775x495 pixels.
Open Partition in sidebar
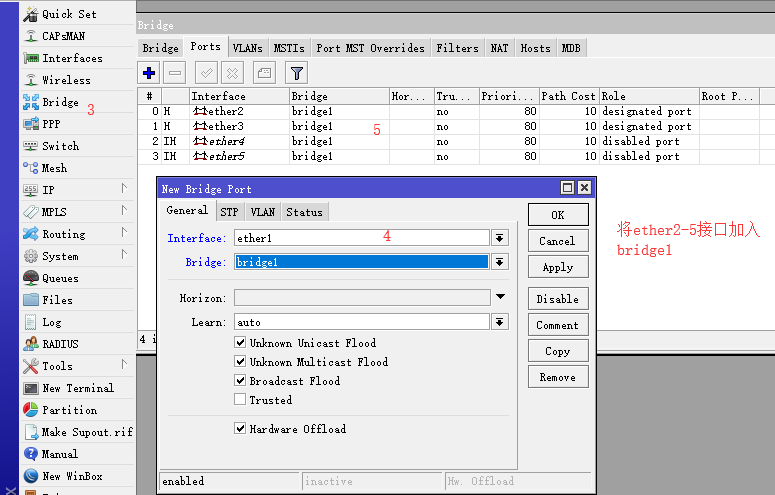click(x=69, y=410)
